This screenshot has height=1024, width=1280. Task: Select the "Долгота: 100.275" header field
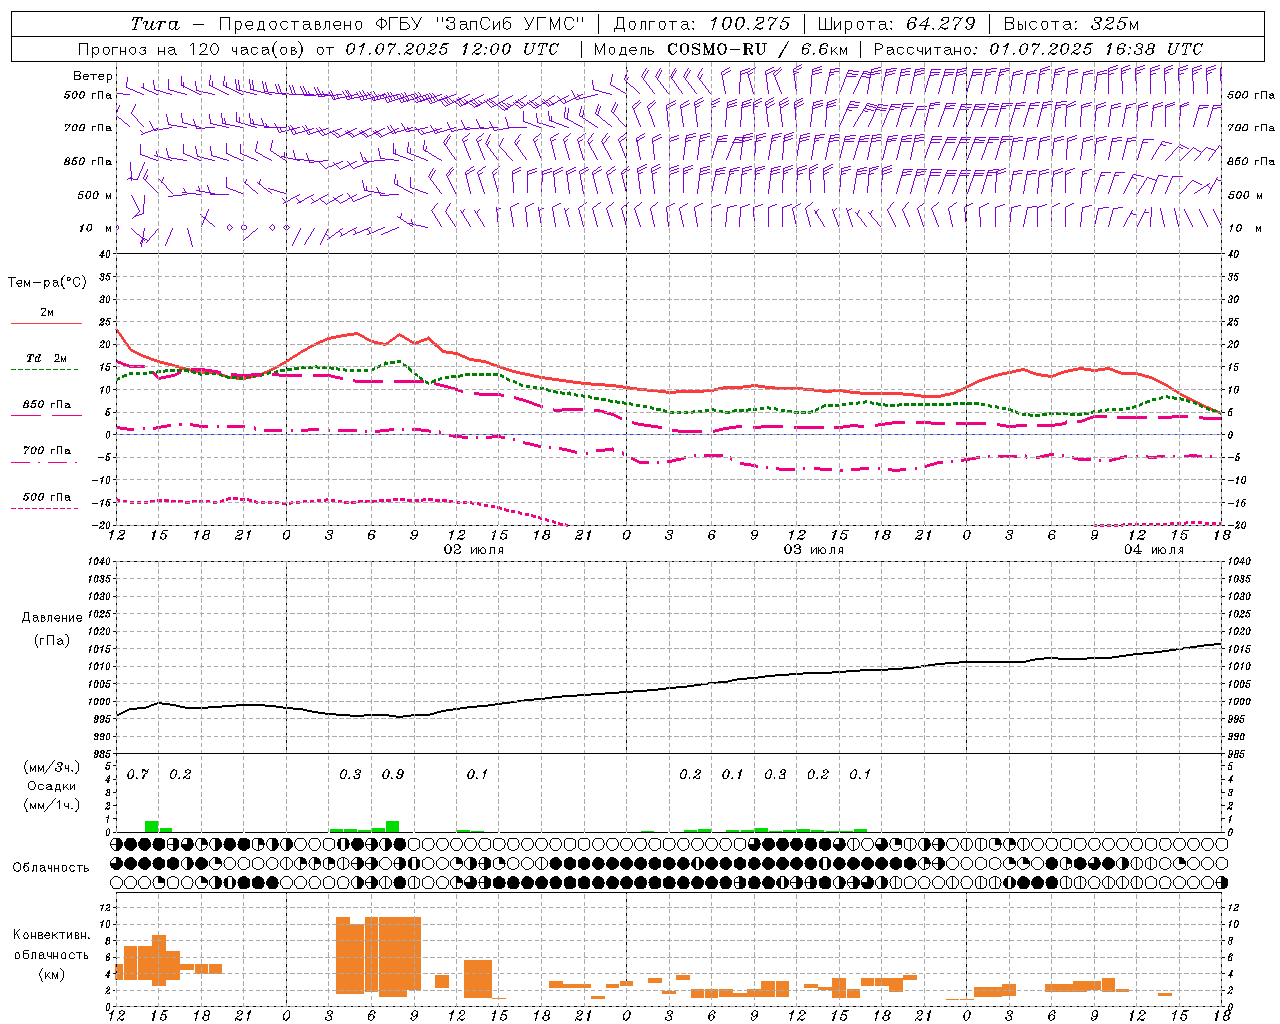[701, 24]
